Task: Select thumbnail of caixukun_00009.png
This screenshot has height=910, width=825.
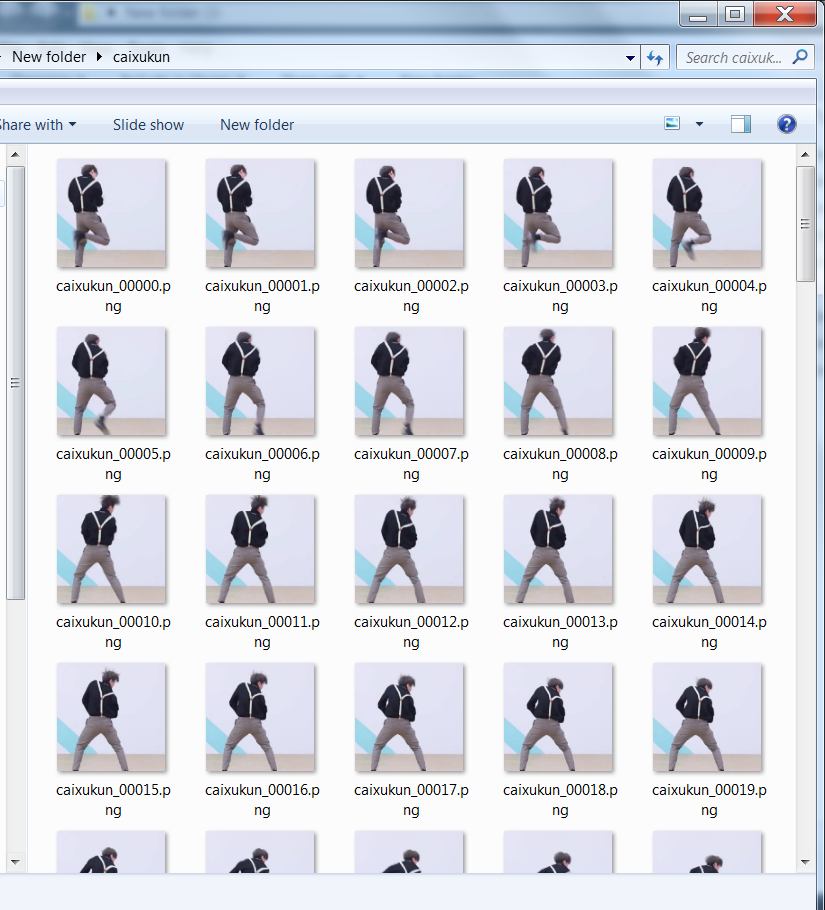Action: point(707,381)
